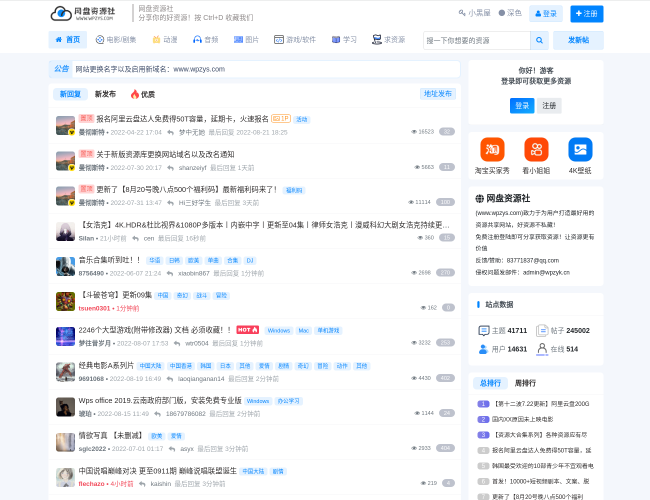Click username flechazo

click(x=92, y=483)
